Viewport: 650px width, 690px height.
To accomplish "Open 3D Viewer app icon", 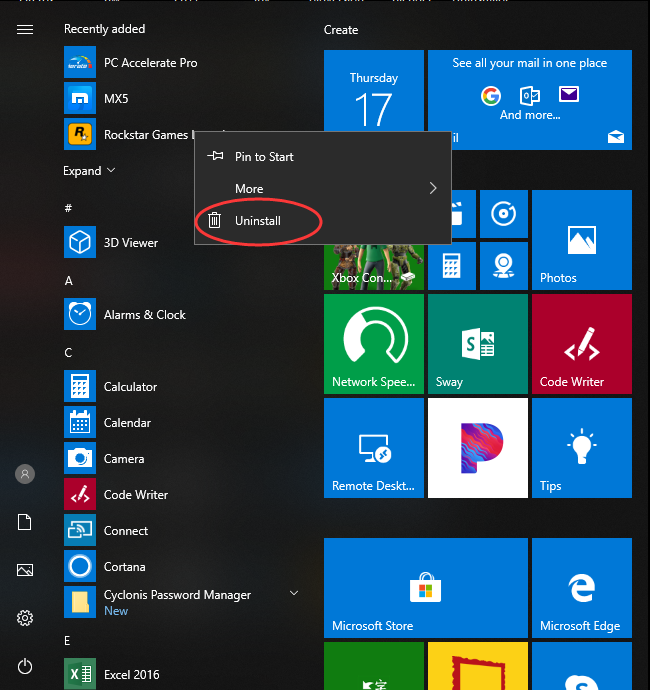I will click(x=80, y=242).
